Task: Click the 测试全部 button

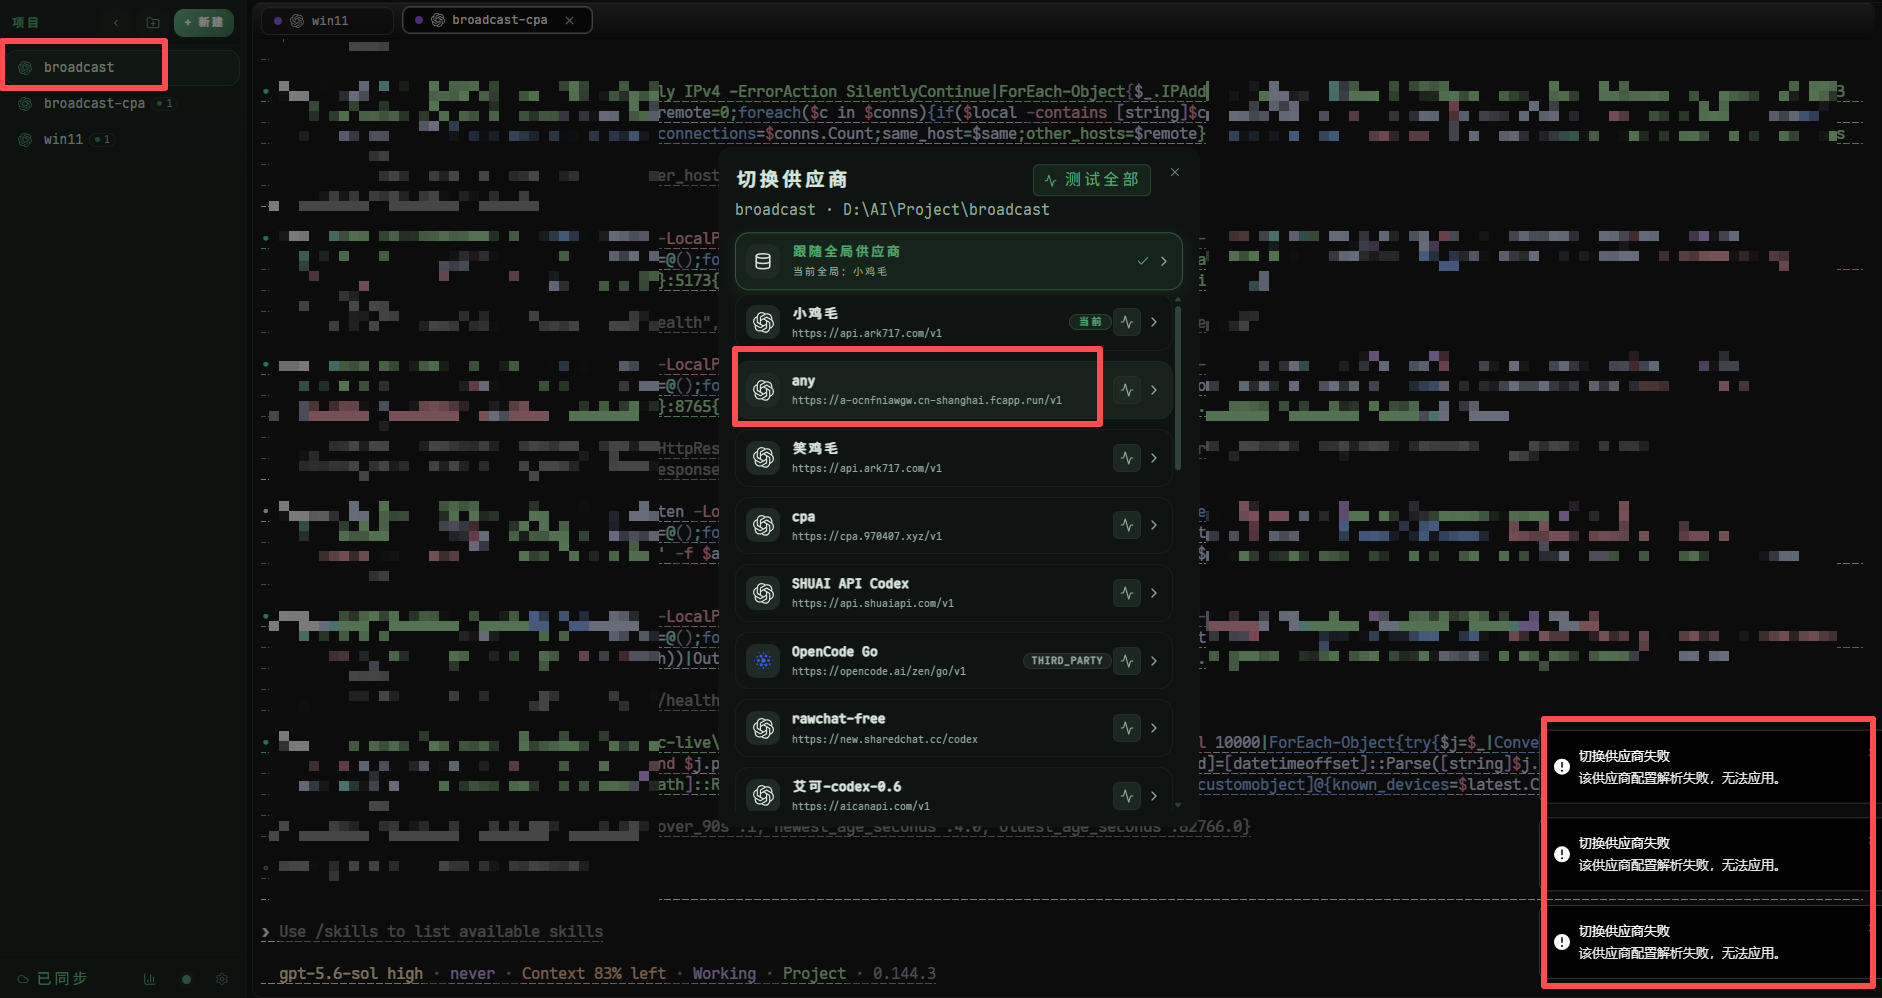Action: 1091,180
